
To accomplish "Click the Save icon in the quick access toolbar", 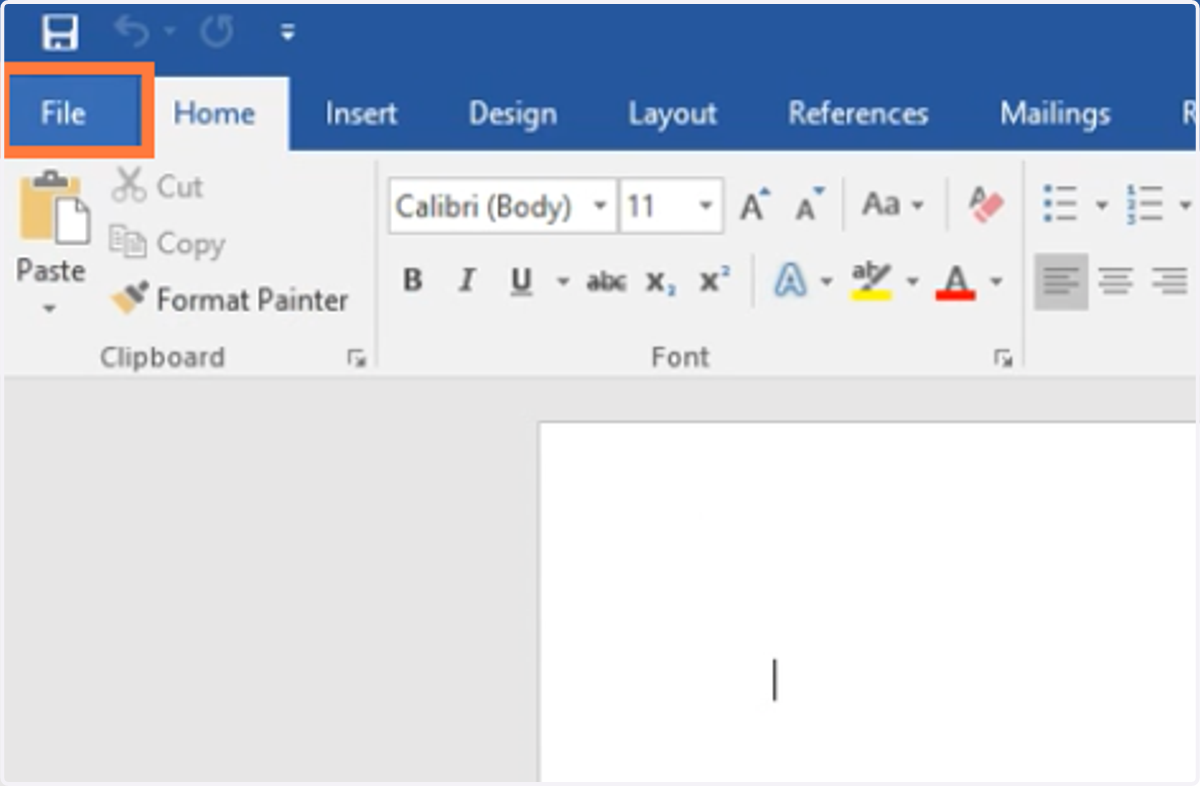I will (59, 33).
